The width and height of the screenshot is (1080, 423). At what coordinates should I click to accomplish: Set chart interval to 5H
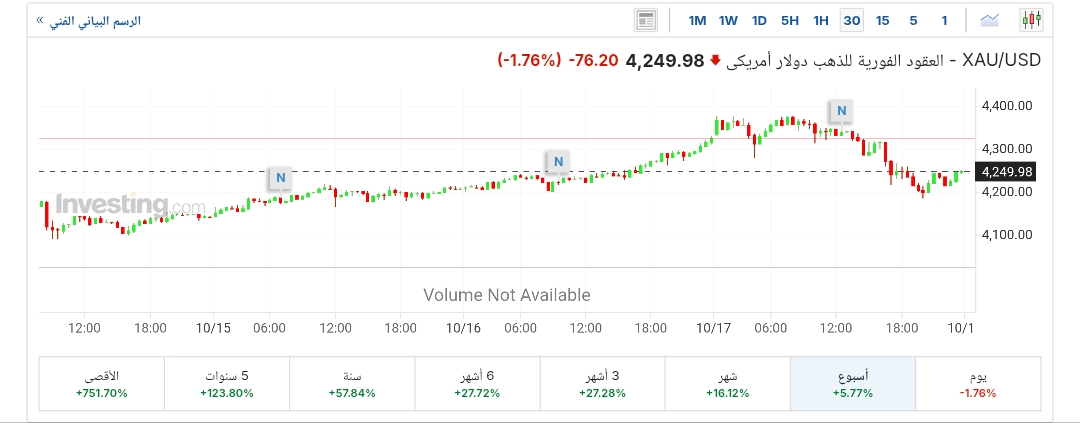[x=790, y=20]
